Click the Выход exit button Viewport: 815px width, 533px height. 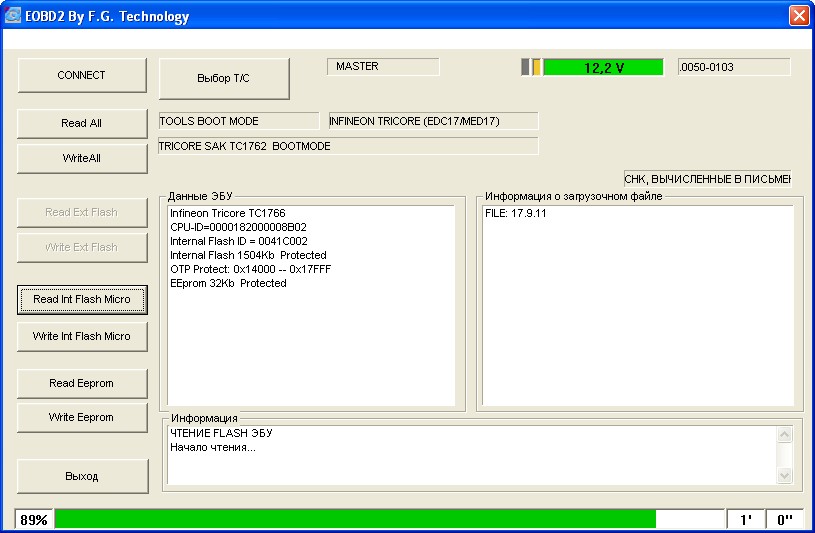82,476
